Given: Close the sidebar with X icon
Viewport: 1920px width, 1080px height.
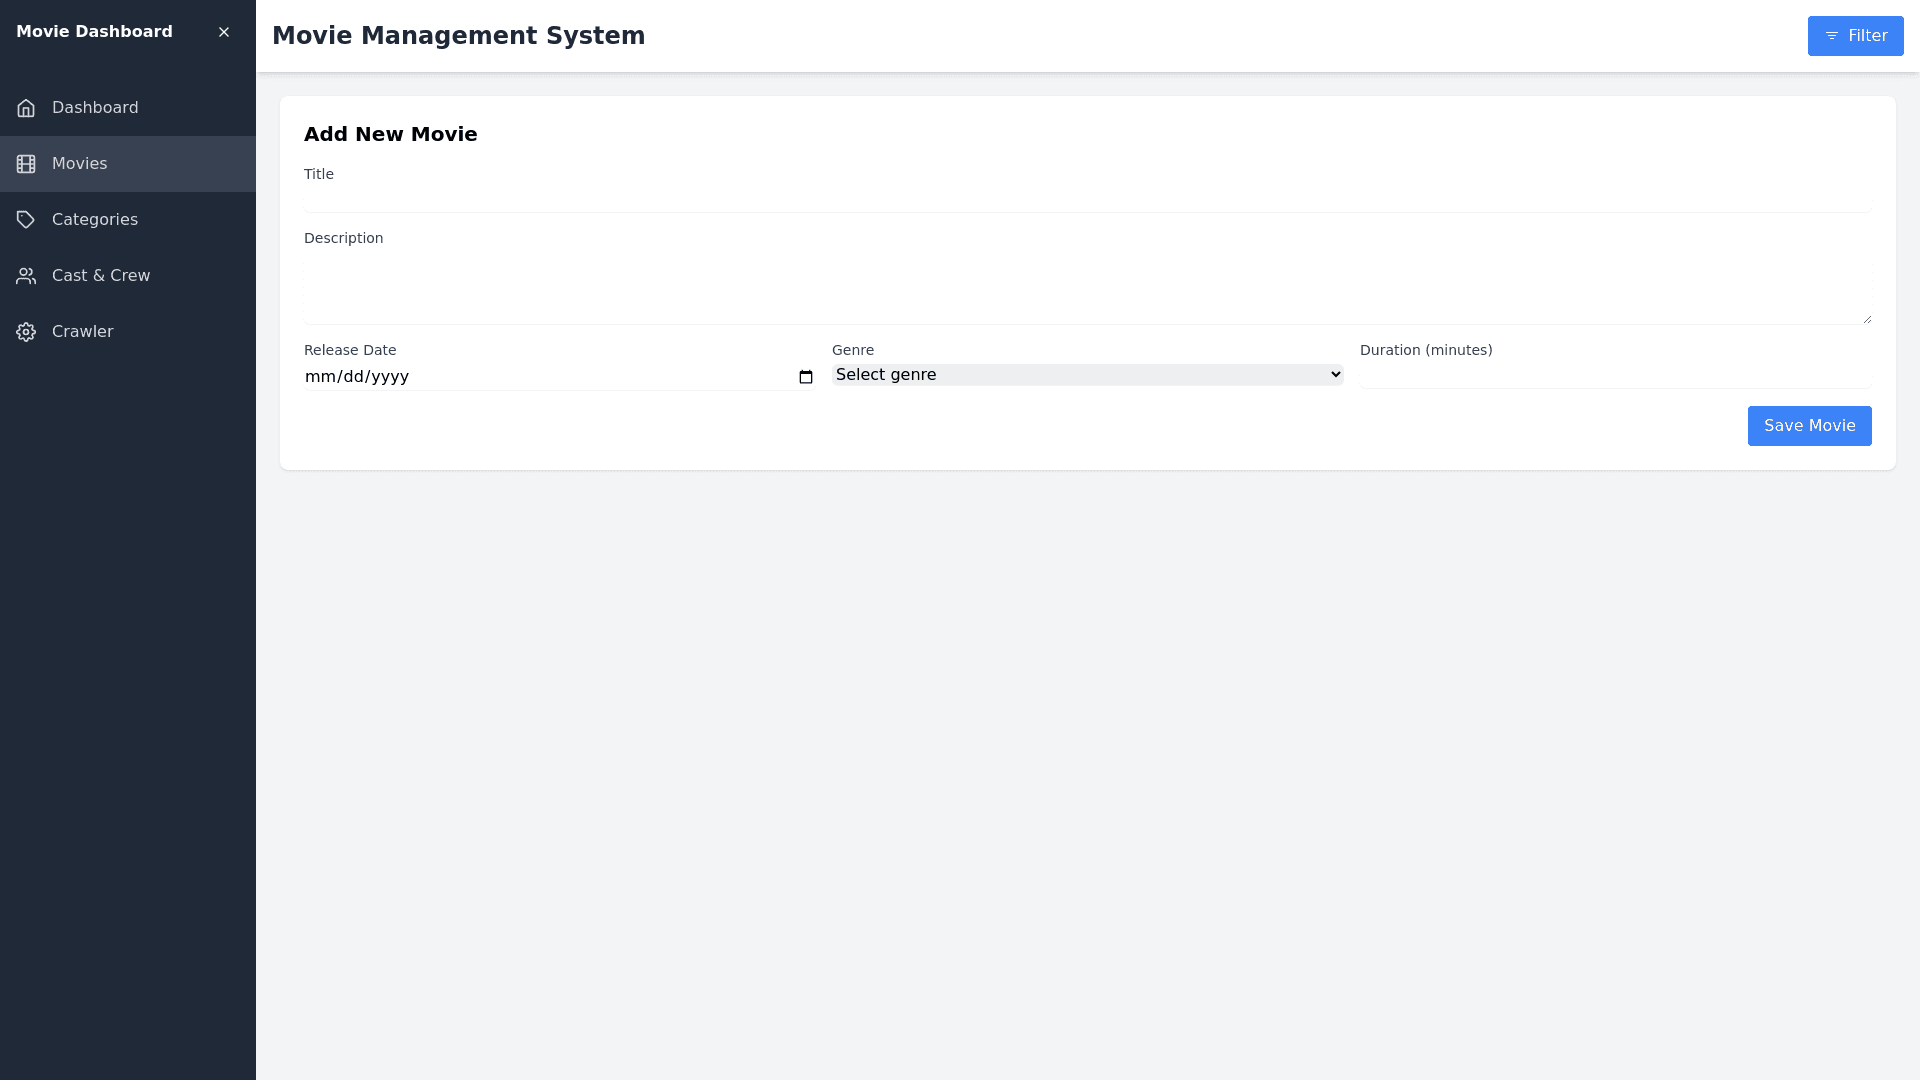Looking at the screenshot, I should coord(224,32).
